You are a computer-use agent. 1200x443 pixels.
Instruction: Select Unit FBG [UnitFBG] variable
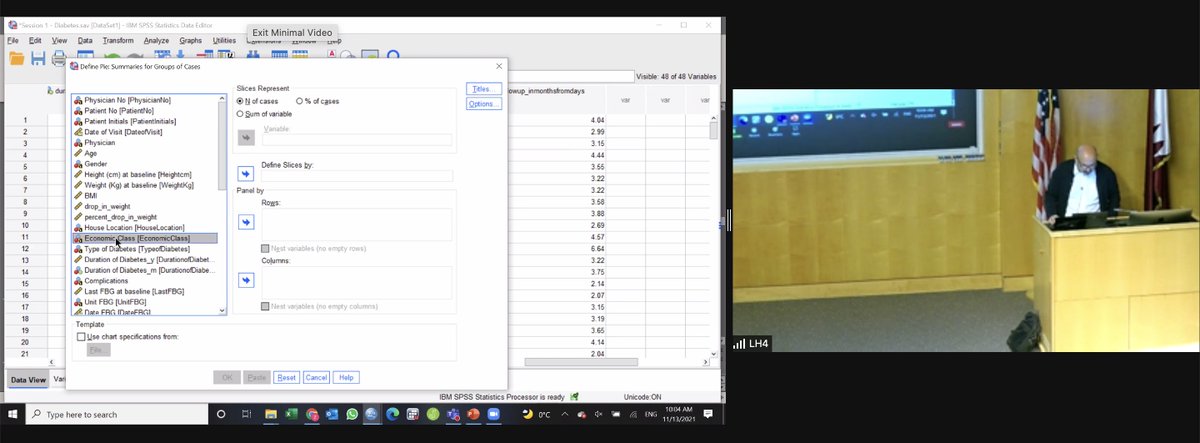coord(116,302)
